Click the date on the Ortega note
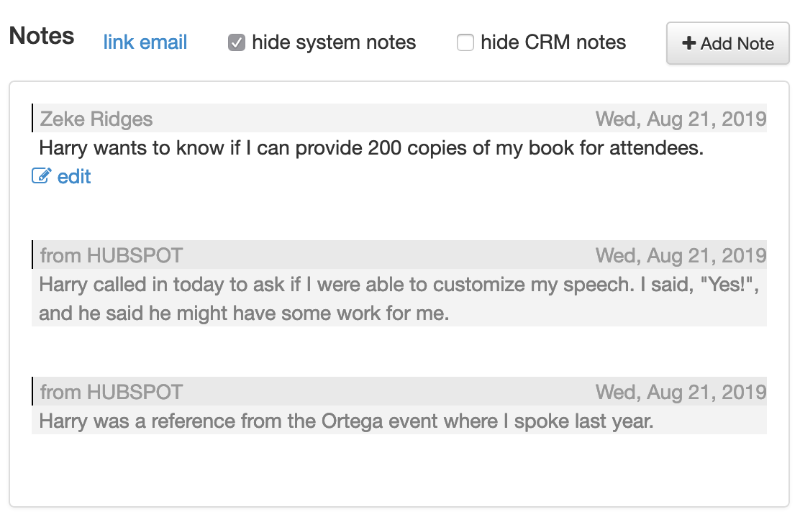The image size is (800, 522). click(x=680, y=392)
